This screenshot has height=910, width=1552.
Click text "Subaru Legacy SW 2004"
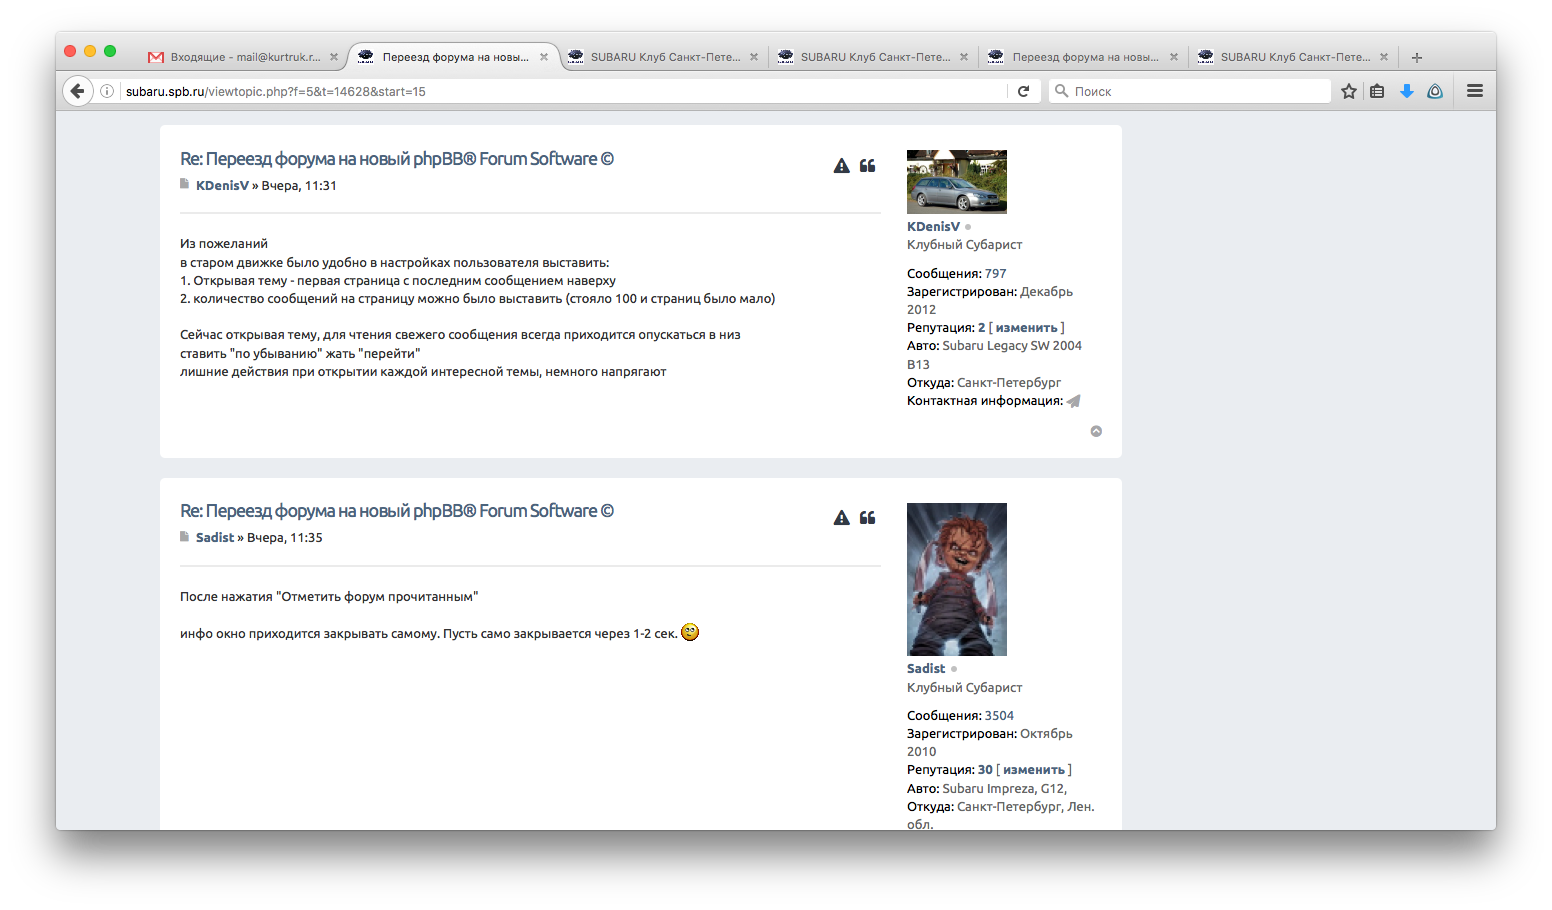point(1012,346)
